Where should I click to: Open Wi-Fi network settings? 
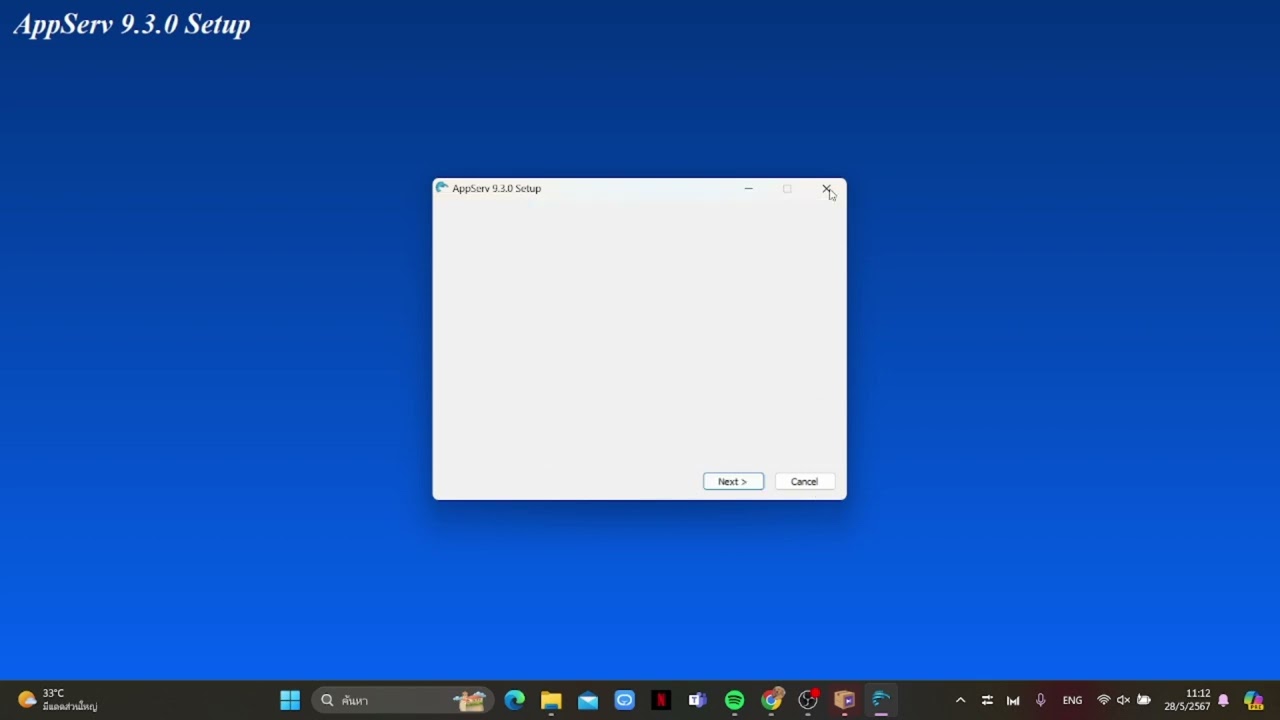point(1104,700)
